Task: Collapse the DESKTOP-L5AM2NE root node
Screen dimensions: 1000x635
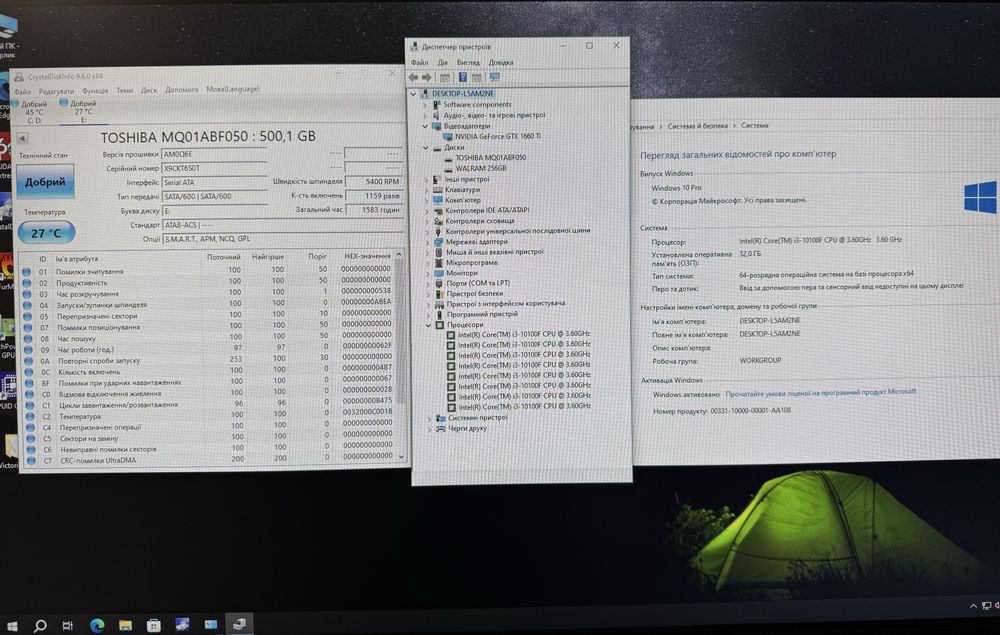Action: coord(413,94)
